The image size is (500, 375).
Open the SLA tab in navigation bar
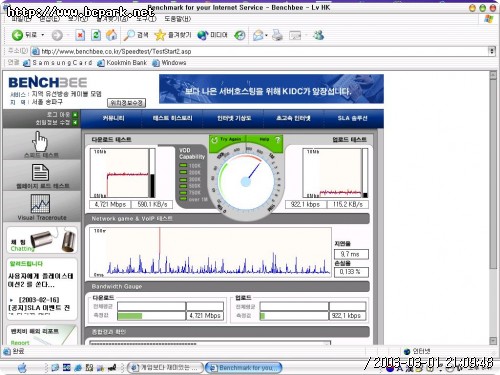[x=352, y=118]
